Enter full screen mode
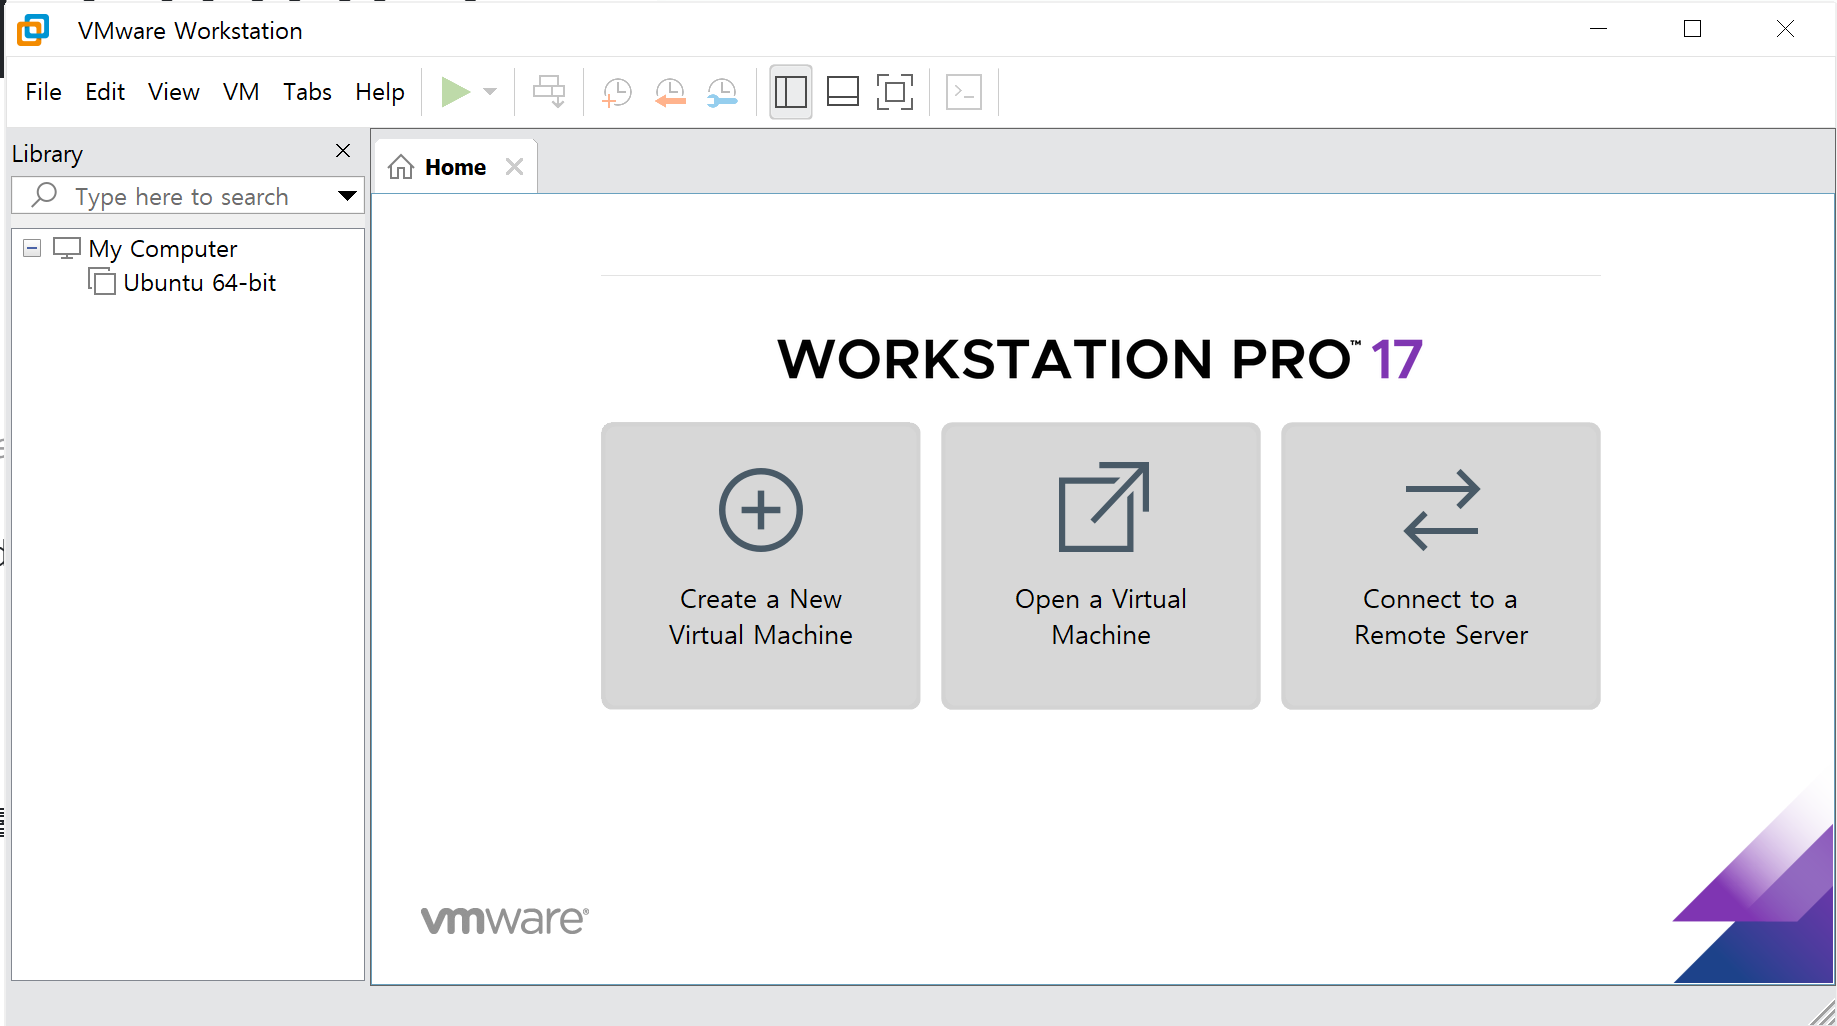 (x=895, y=92)
